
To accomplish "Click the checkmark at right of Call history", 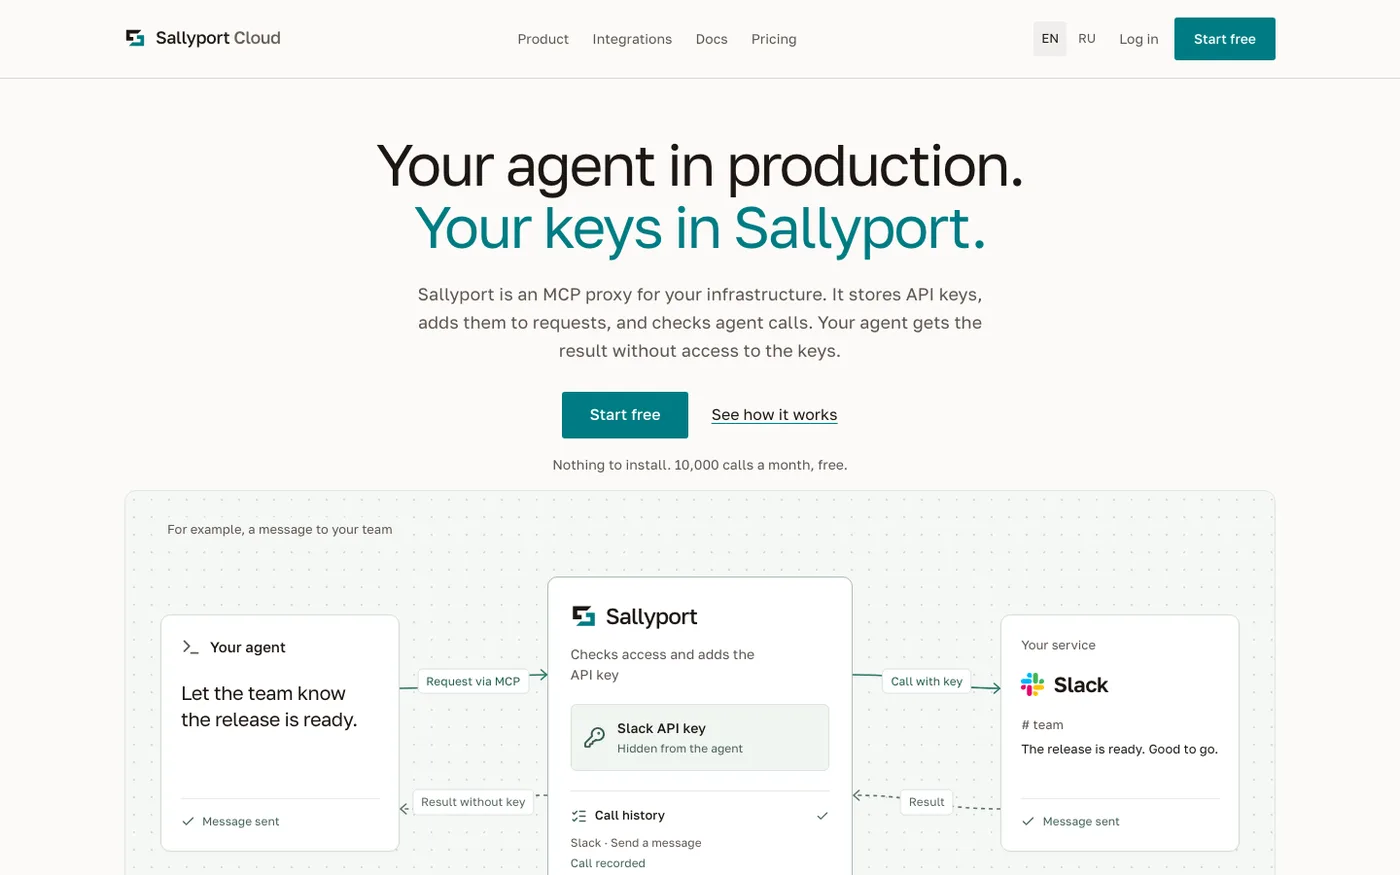I will [822, 816].
